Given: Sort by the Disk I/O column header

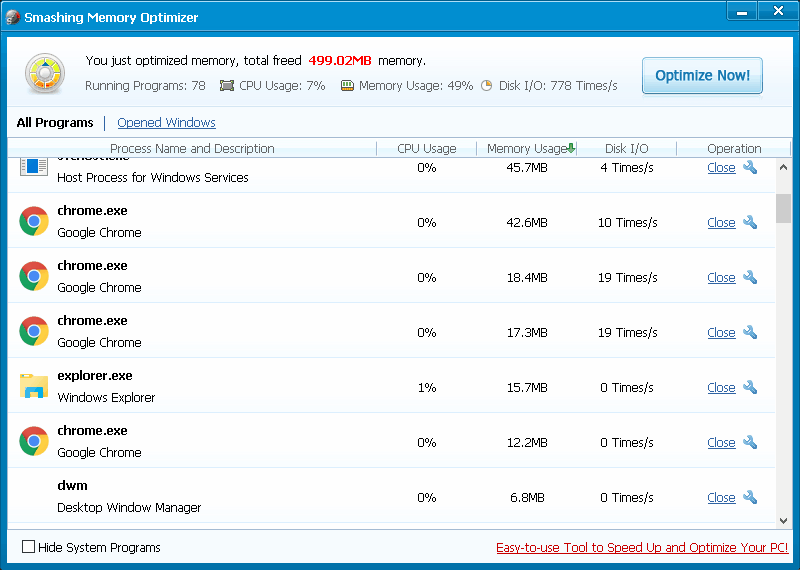Looking at the screenshot, I should [627, 148].
